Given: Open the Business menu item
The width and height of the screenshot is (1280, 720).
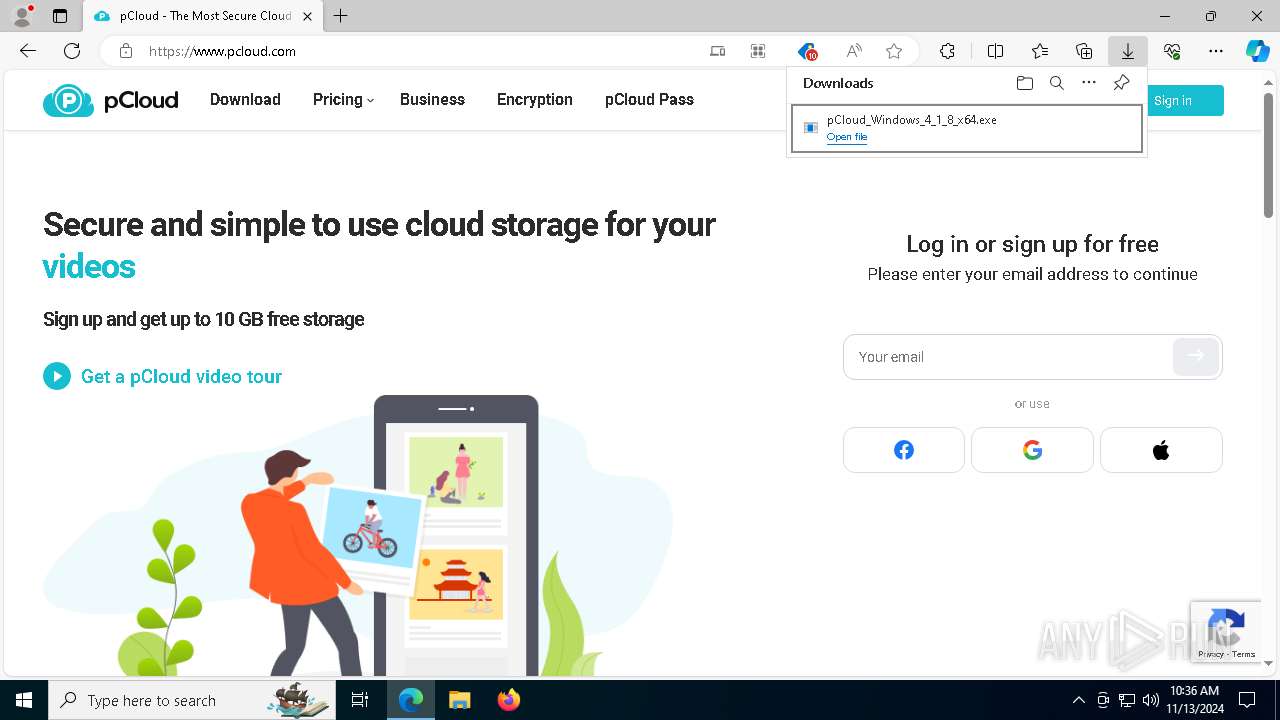Looking at the screenshot, I should [x=432, y=100].
